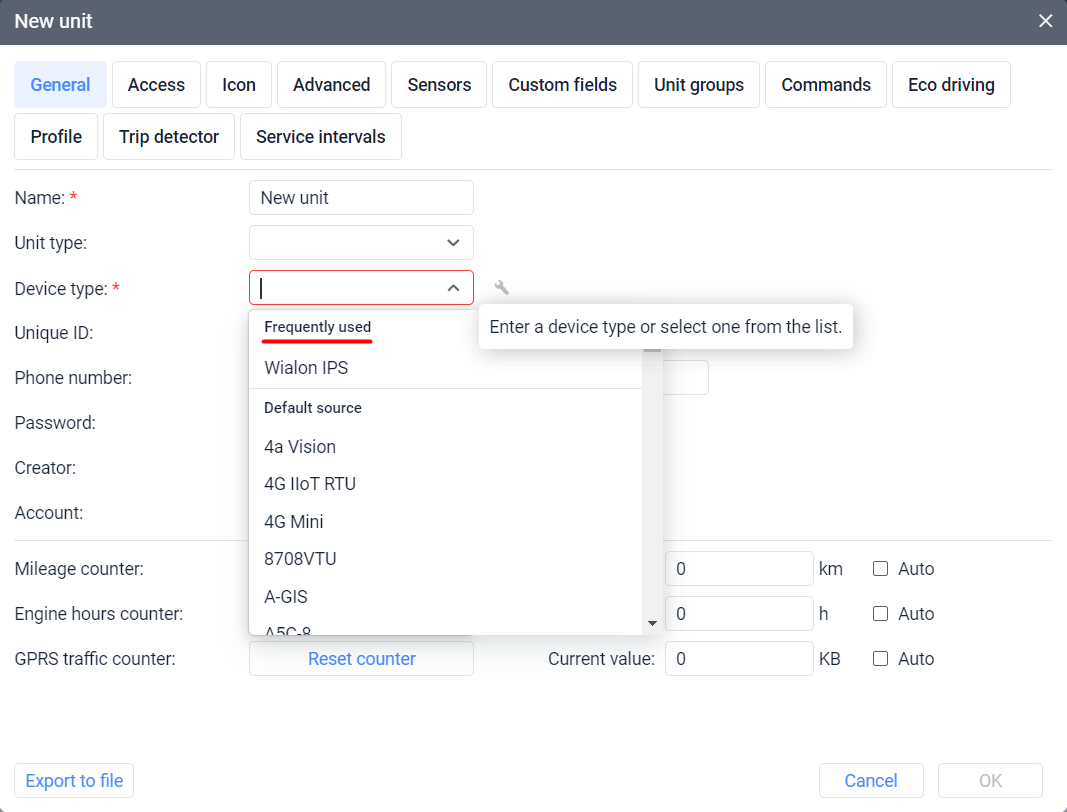Enable Auto for the GPRS traffic counter
The height and width of the screenshot is (812, 1067).
(x=880, y=658)
